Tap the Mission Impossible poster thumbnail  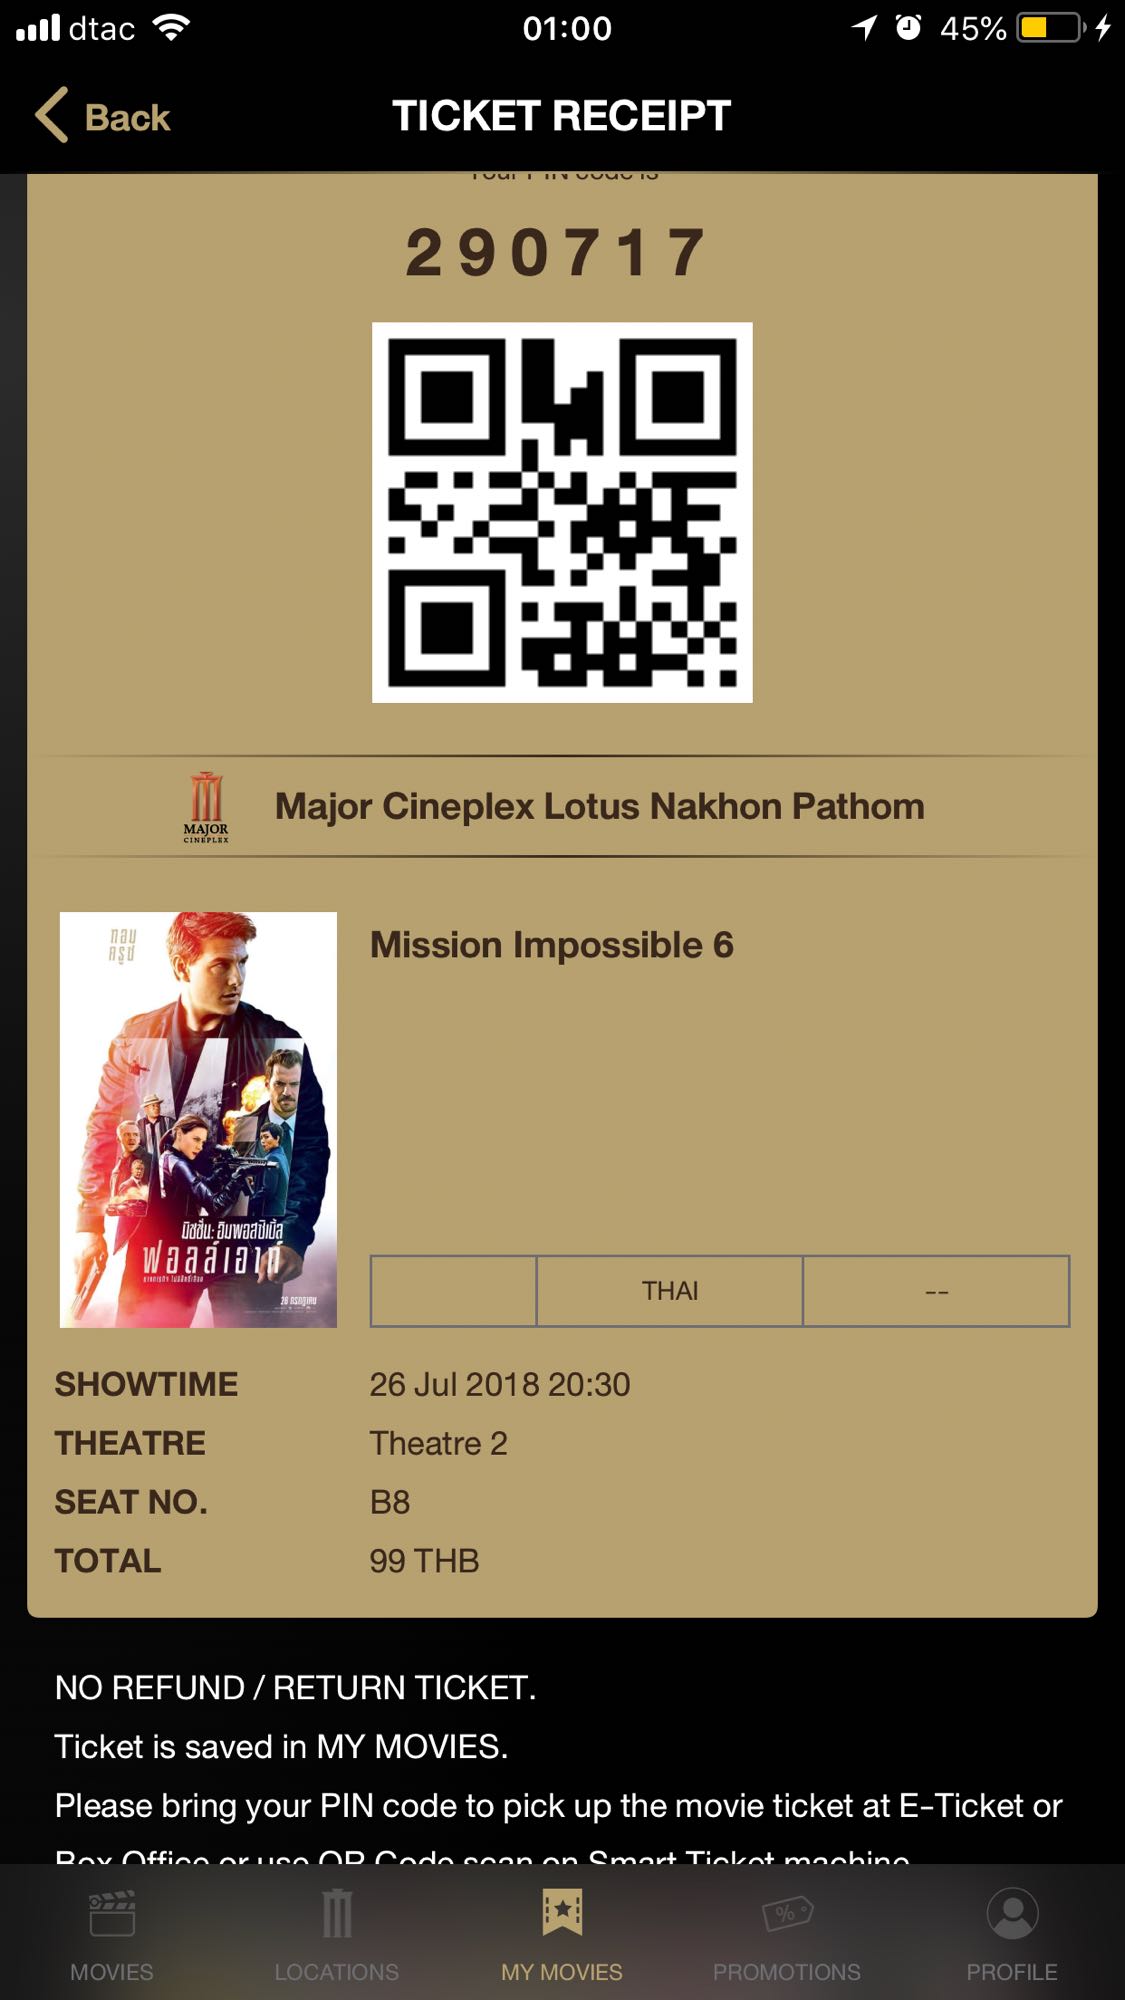pyautogui.click(x=198, y=1120)
